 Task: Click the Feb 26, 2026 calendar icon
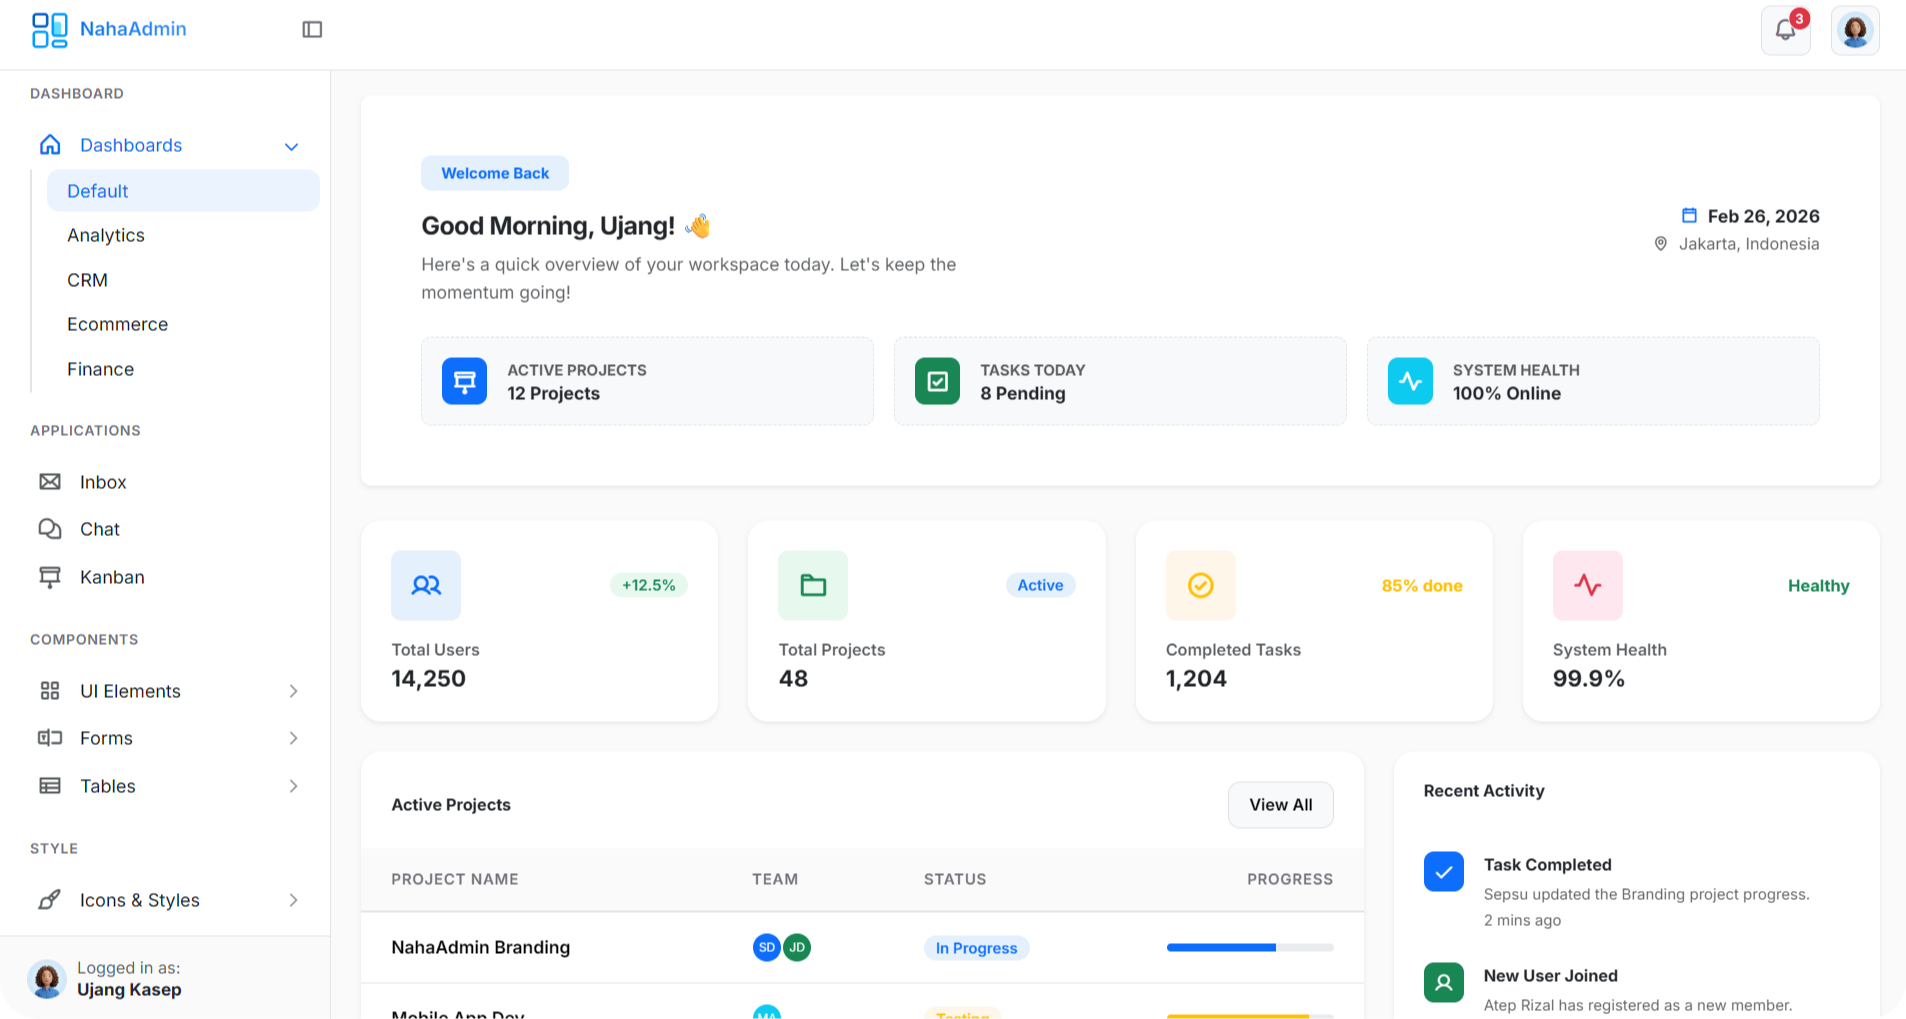tap(1689, 215)
